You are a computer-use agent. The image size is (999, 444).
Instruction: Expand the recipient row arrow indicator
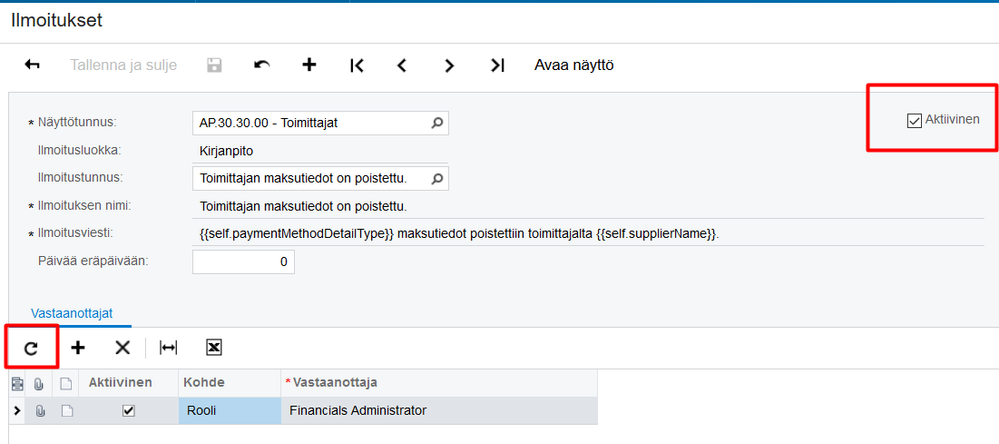(x=17, y=410)
